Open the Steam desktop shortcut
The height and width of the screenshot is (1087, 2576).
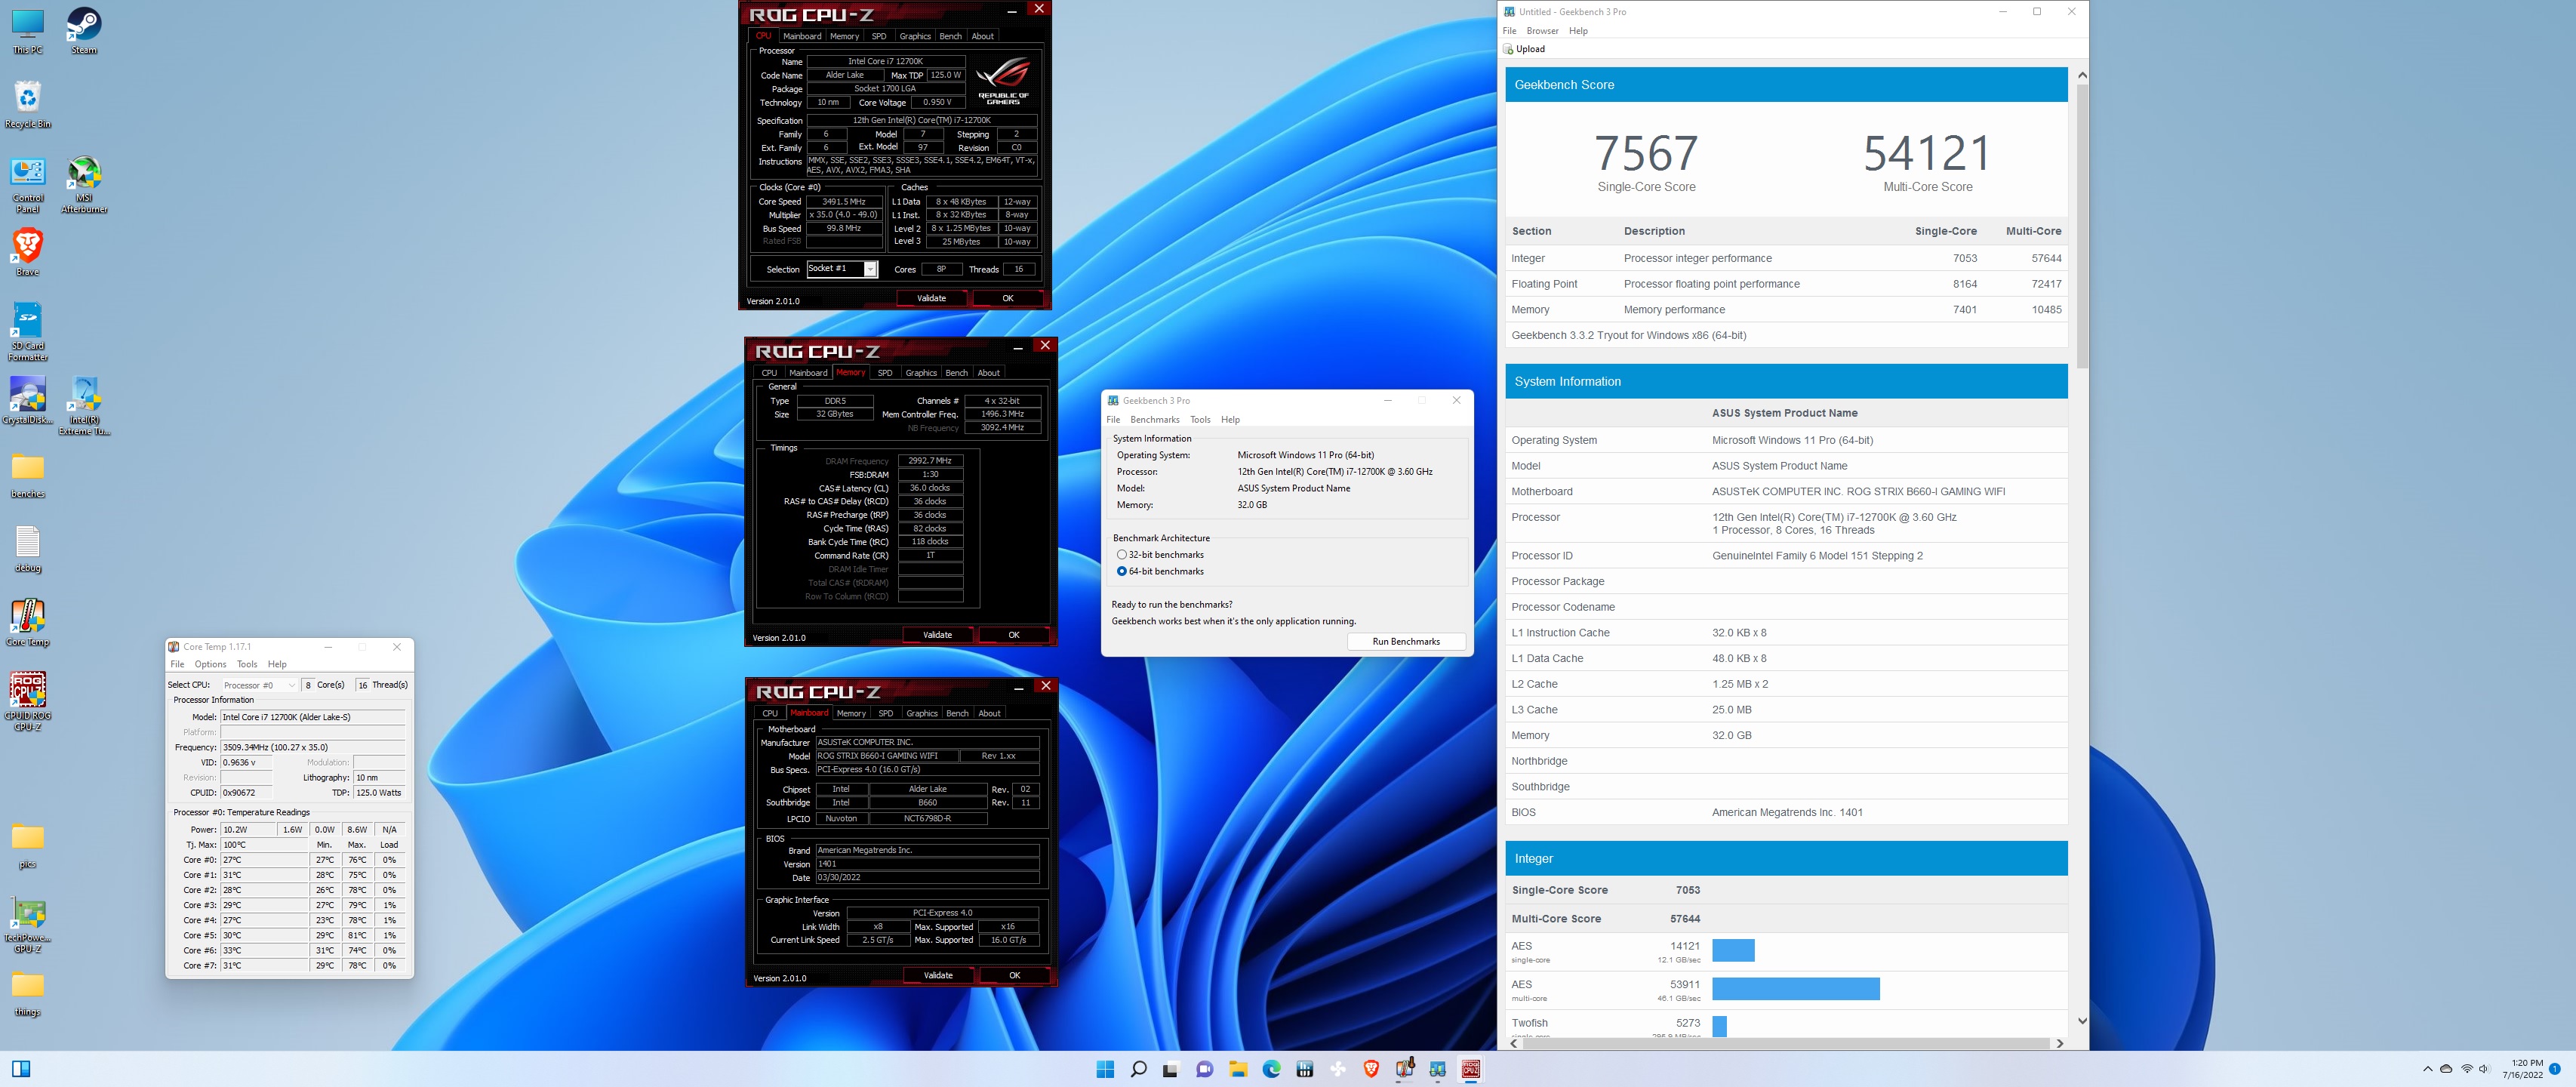pos(84,31)
